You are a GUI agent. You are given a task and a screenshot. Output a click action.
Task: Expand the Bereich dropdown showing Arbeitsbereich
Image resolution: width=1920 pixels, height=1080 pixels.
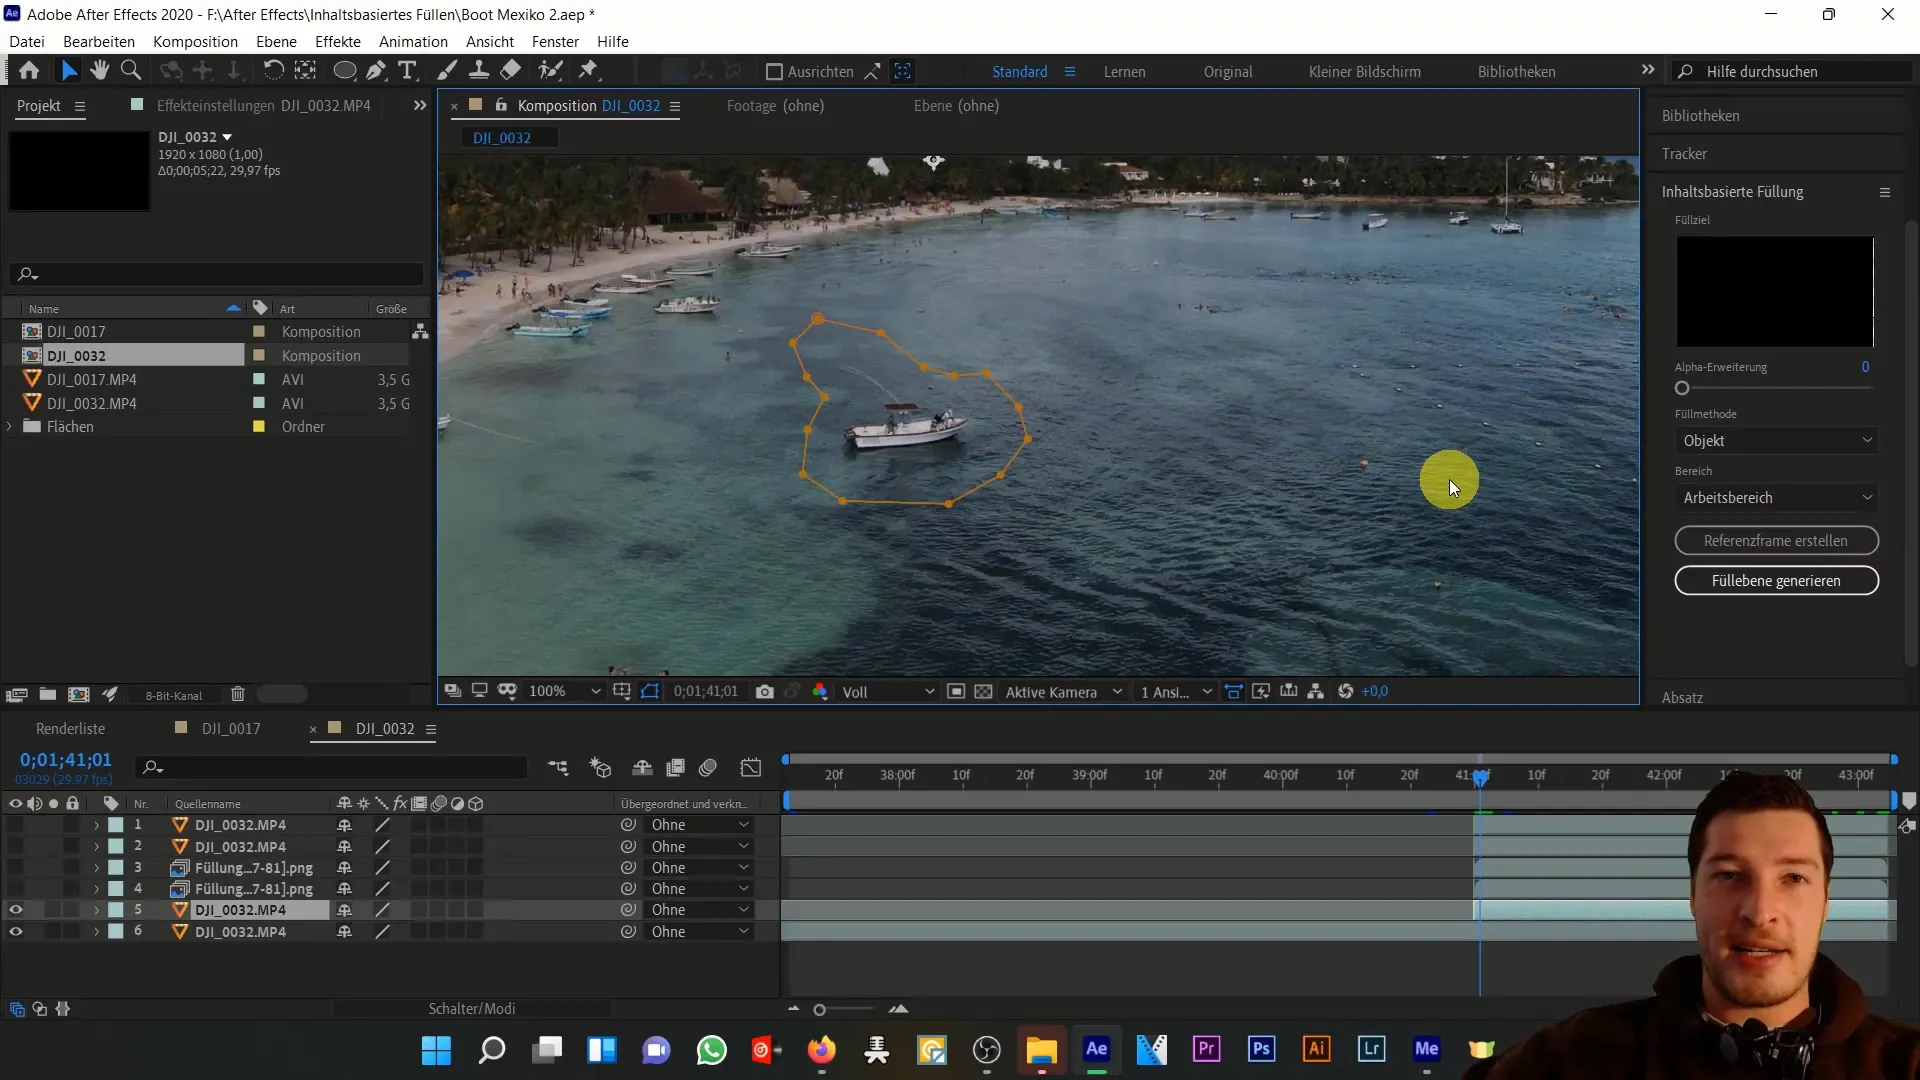1780,497
